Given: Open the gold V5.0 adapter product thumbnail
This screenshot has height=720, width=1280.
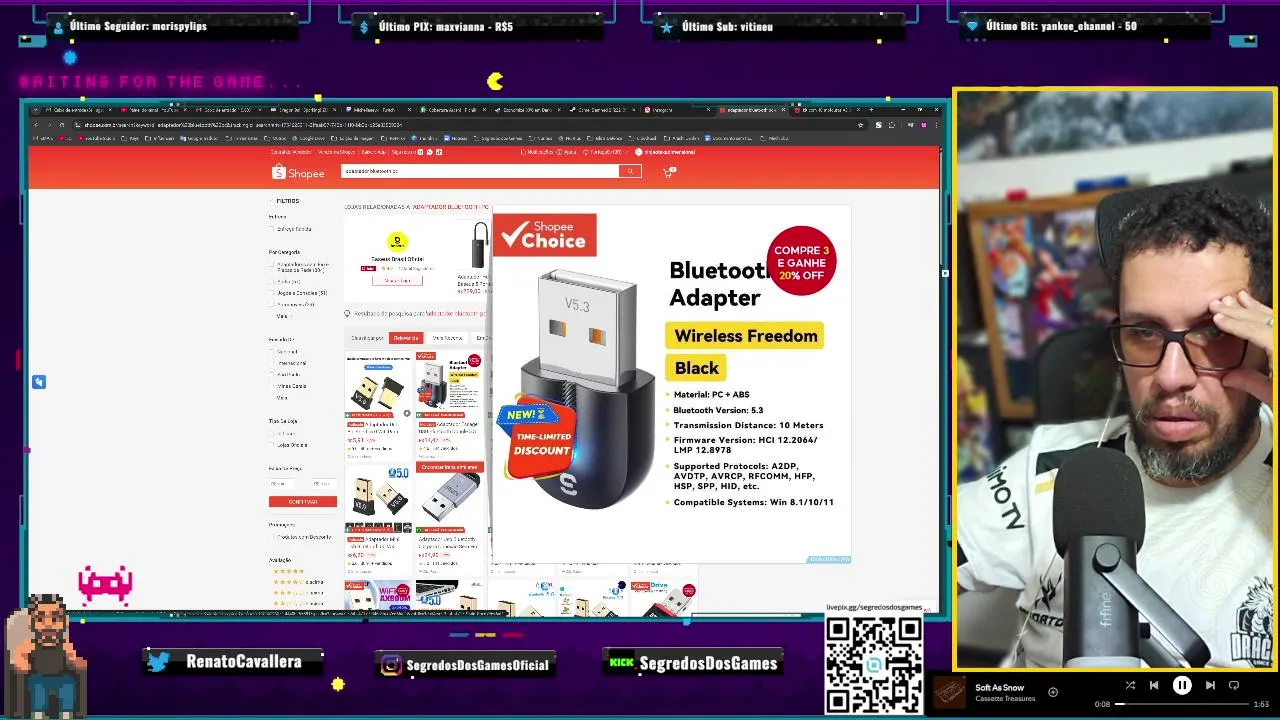Looking at the screenshot, I should point(378,497).
